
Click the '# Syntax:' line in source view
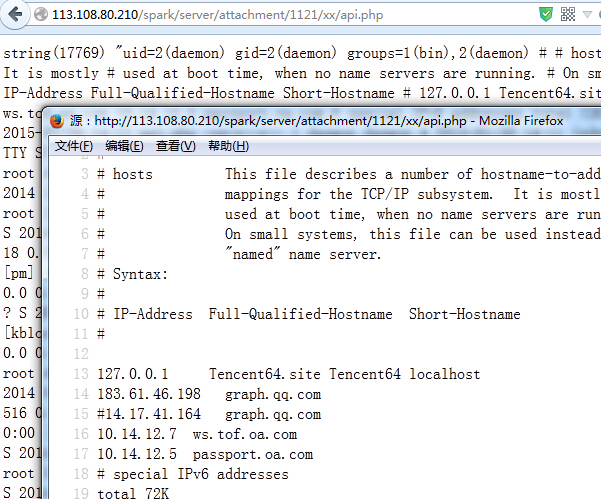tap(133, 274)
